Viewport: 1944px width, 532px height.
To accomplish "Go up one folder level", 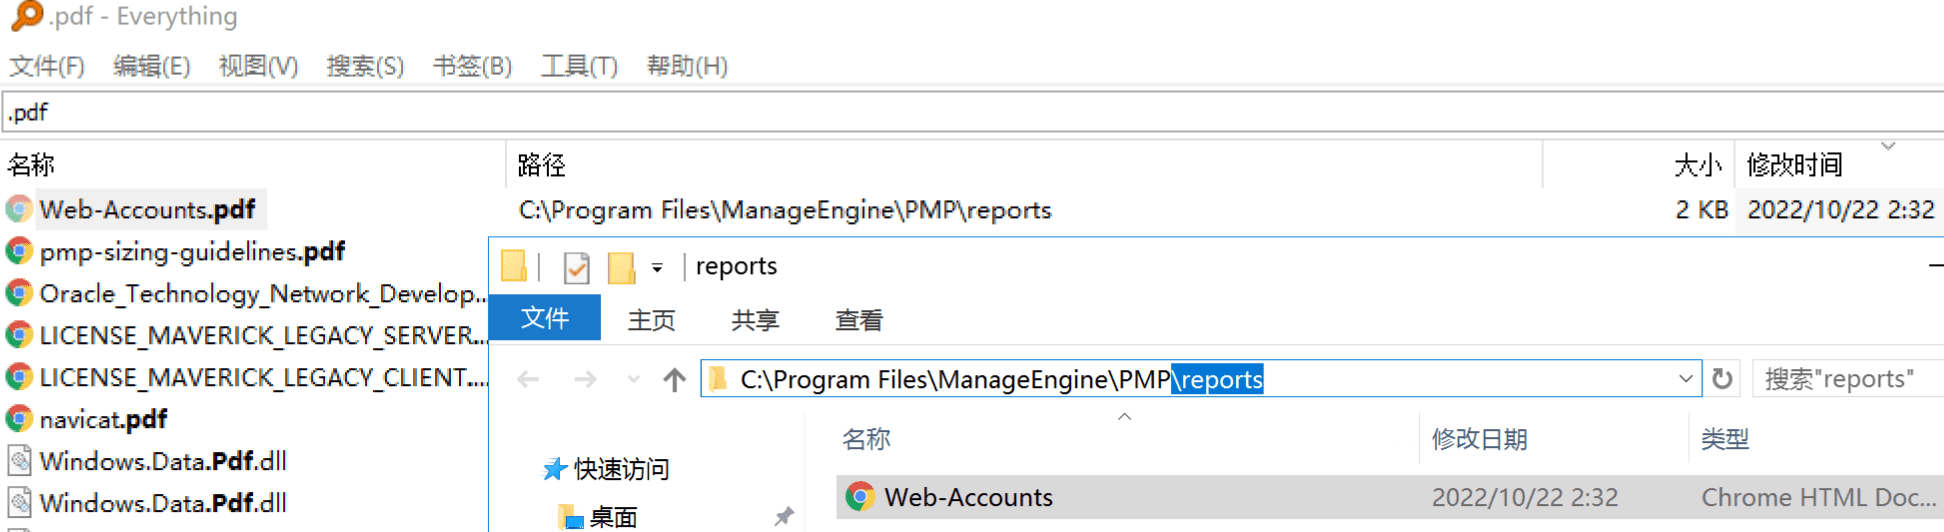I will (675, 380).
